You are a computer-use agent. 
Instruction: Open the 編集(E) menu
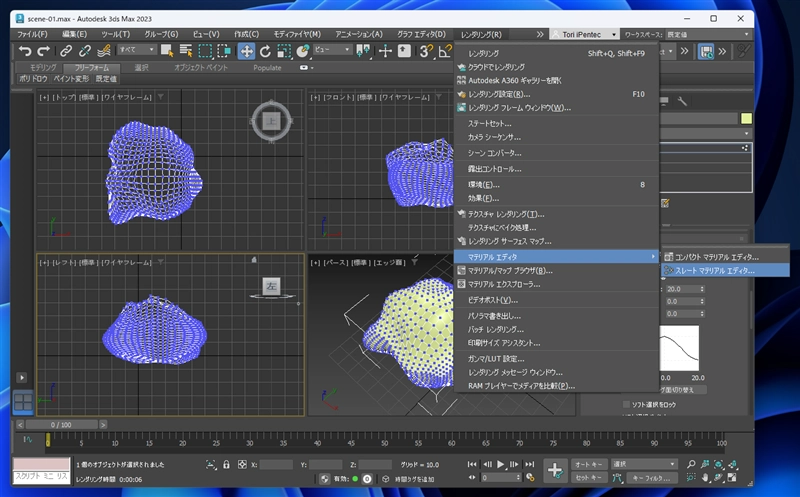[x=74, y=34]
